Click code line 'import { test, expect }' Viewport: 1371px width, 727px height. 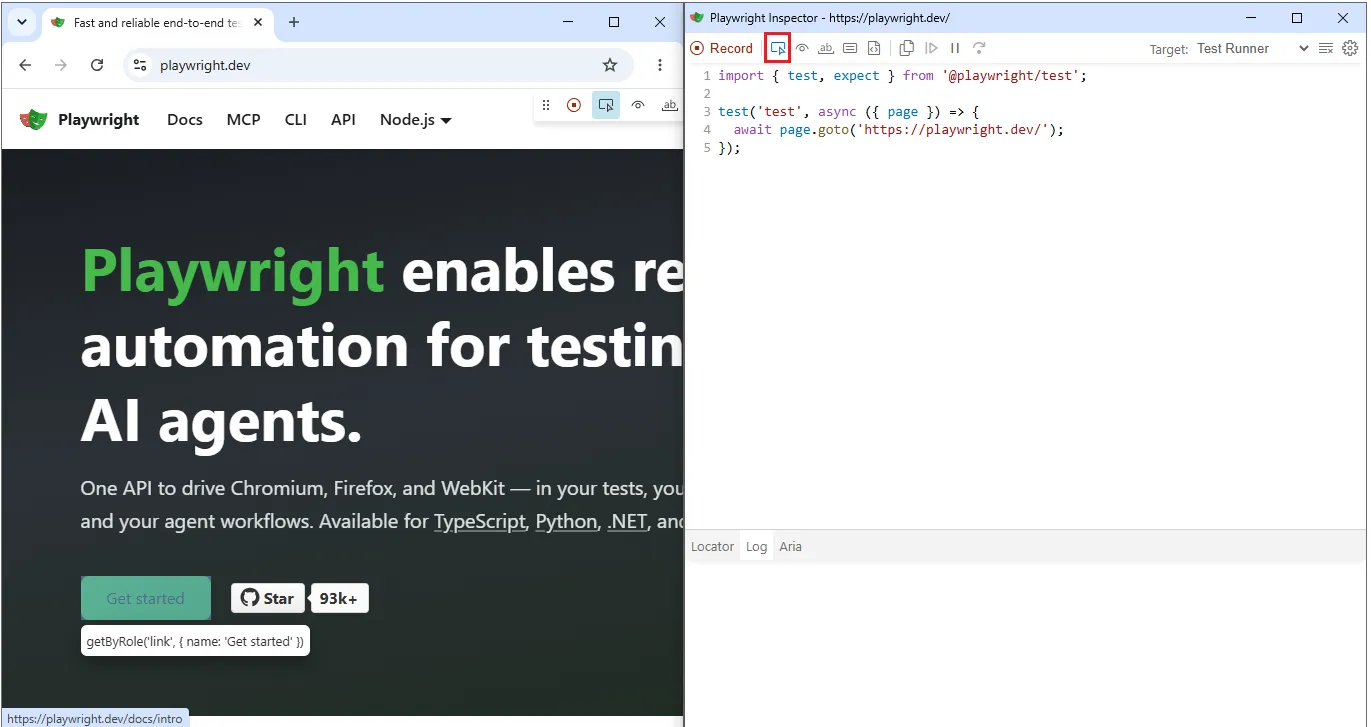point(902,75)
